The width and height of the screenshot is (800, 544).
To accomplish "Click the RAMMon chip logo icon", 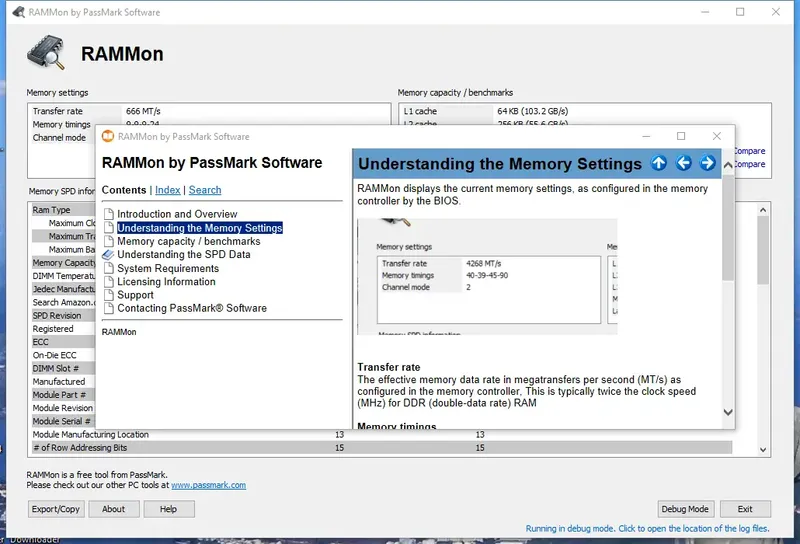I will [x=46, y=53].
